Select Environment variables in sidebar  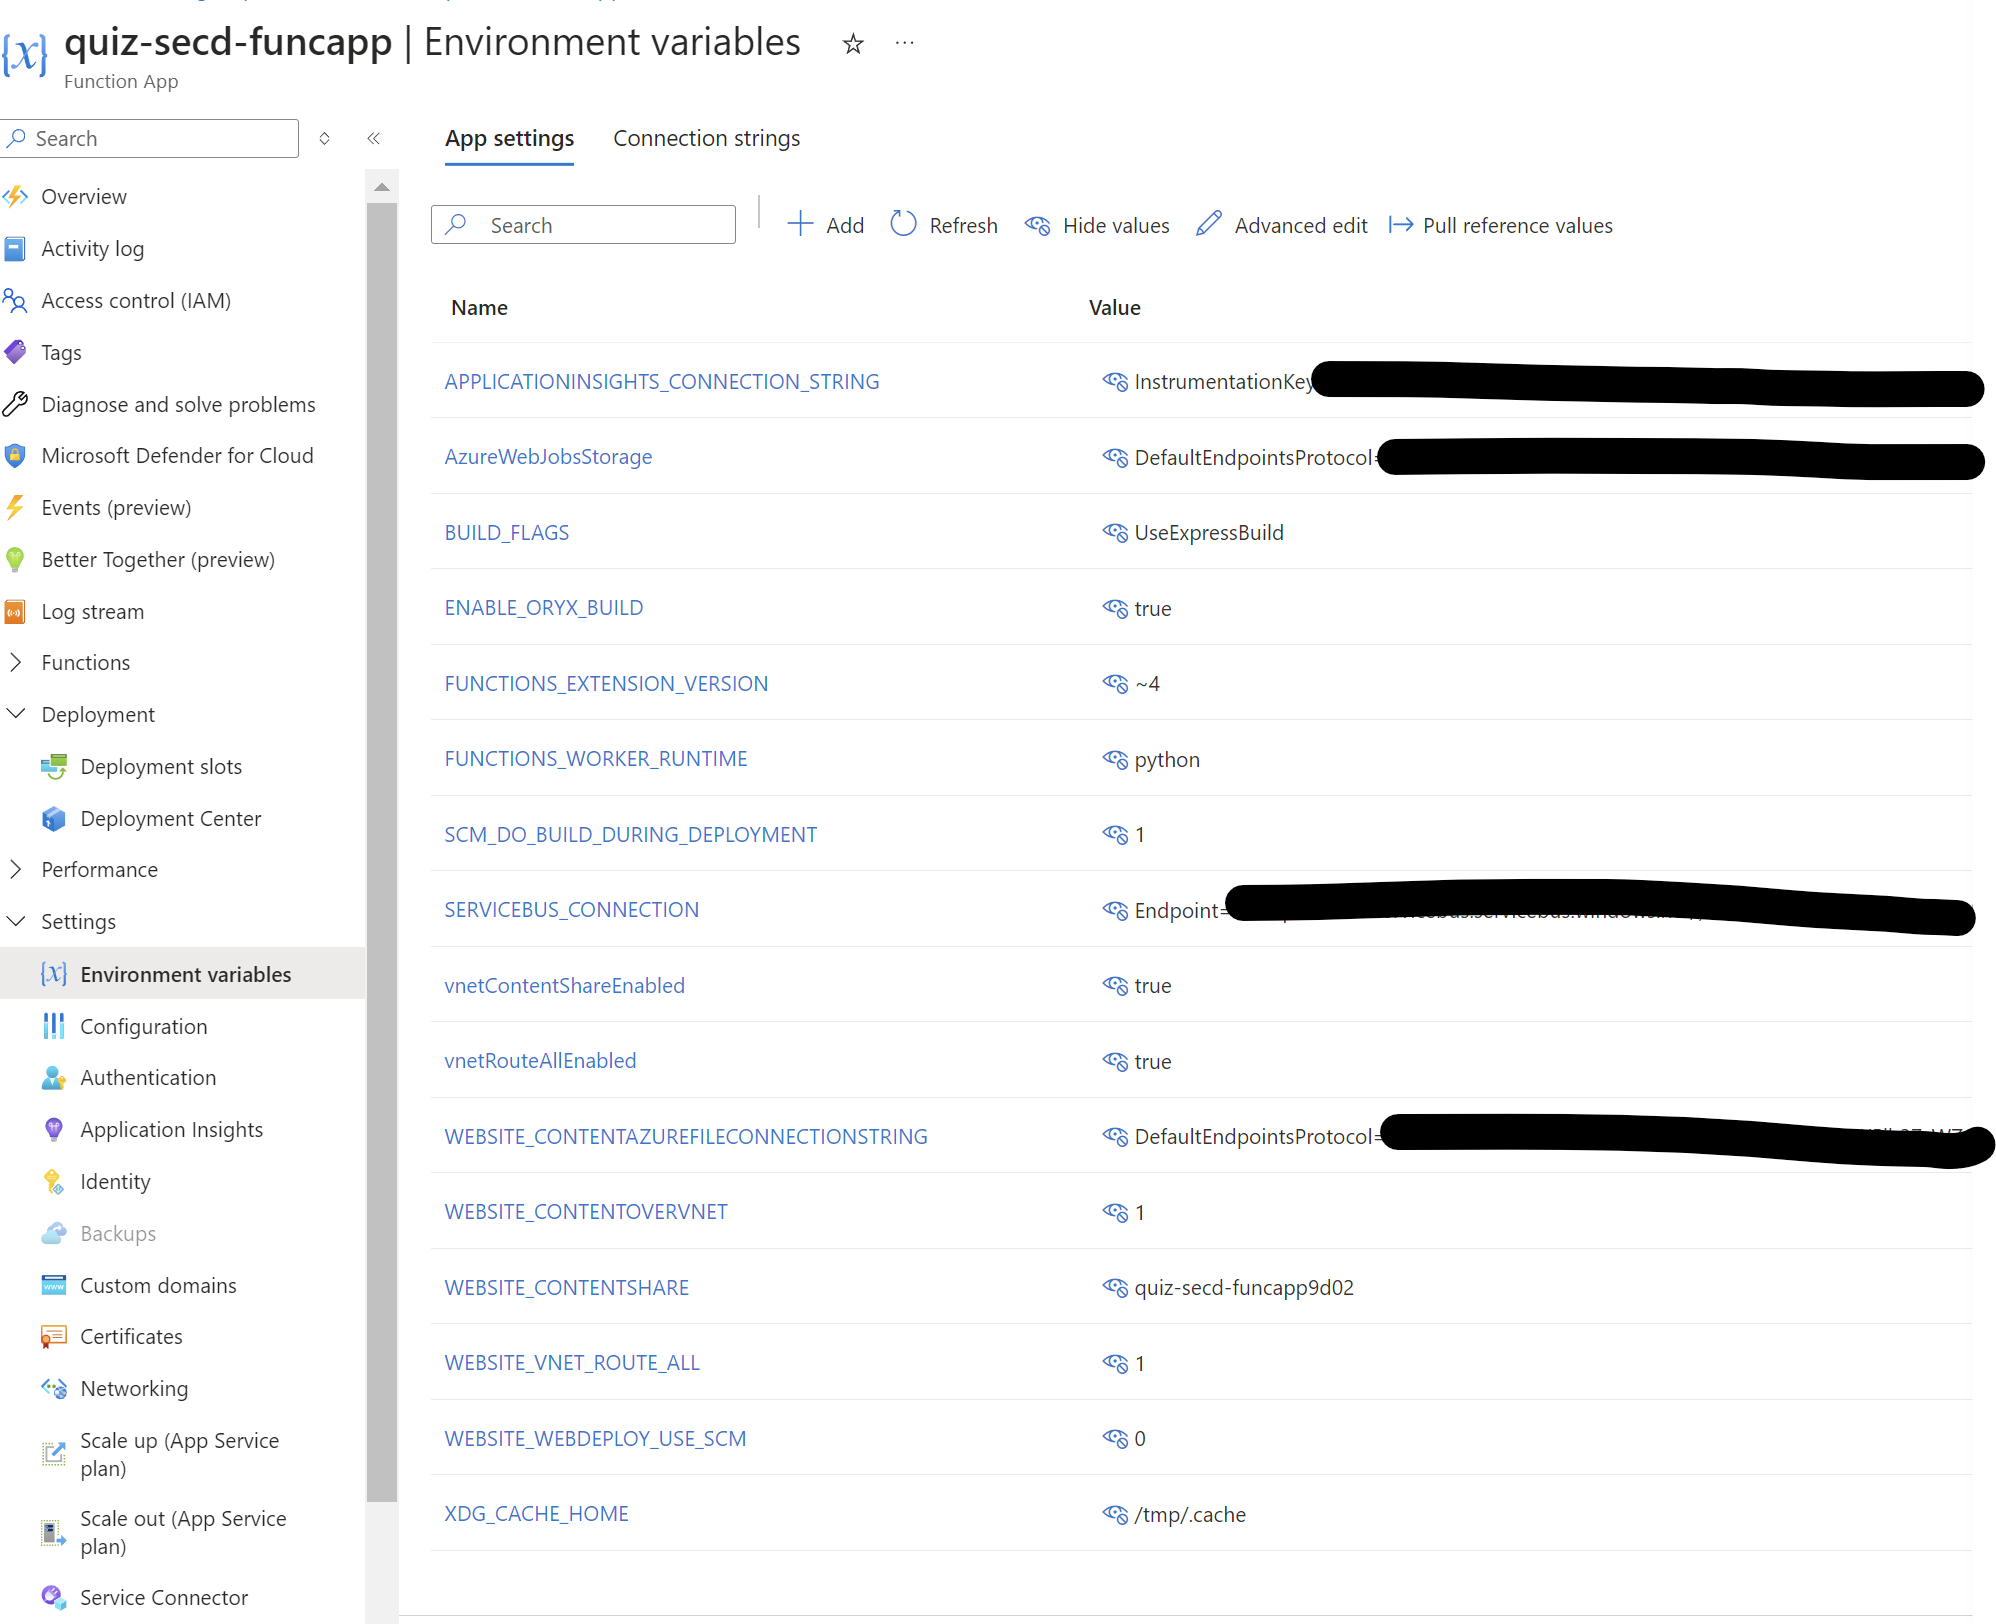pos(183,974)
